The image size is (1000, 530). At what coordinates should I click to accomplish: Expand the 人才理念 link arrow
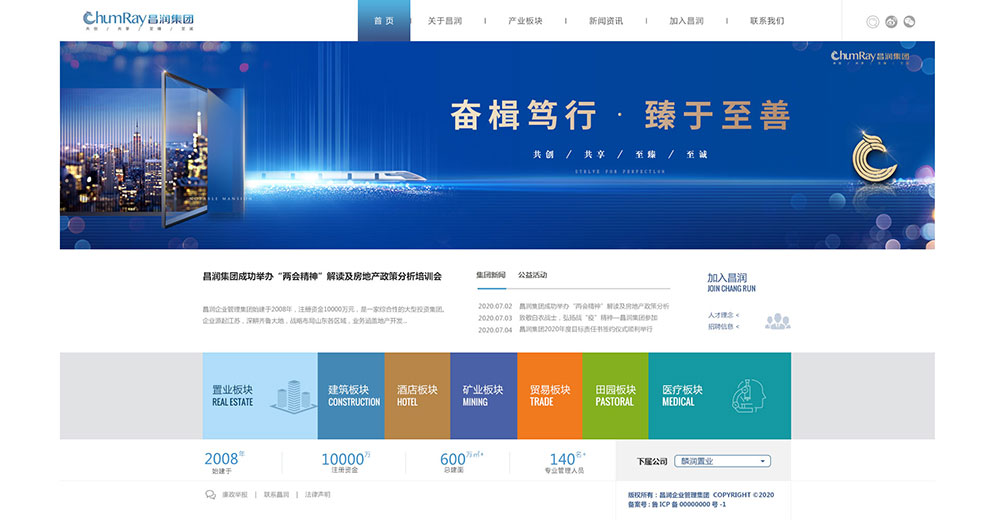point(738,315)
